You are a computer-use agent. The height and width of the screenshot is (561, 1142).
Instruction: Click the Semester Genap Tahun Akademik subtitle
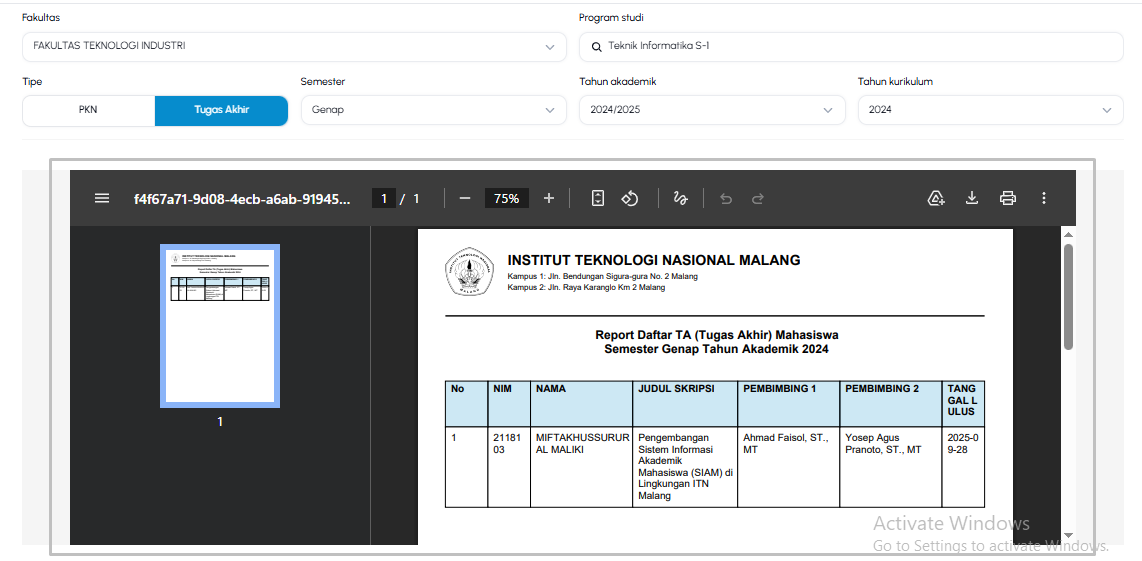[717, 350]
